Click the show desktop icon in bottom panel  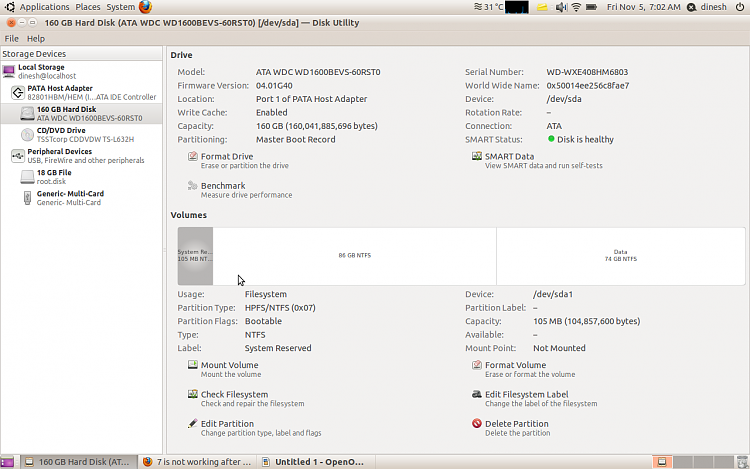[x=7, y=462]
